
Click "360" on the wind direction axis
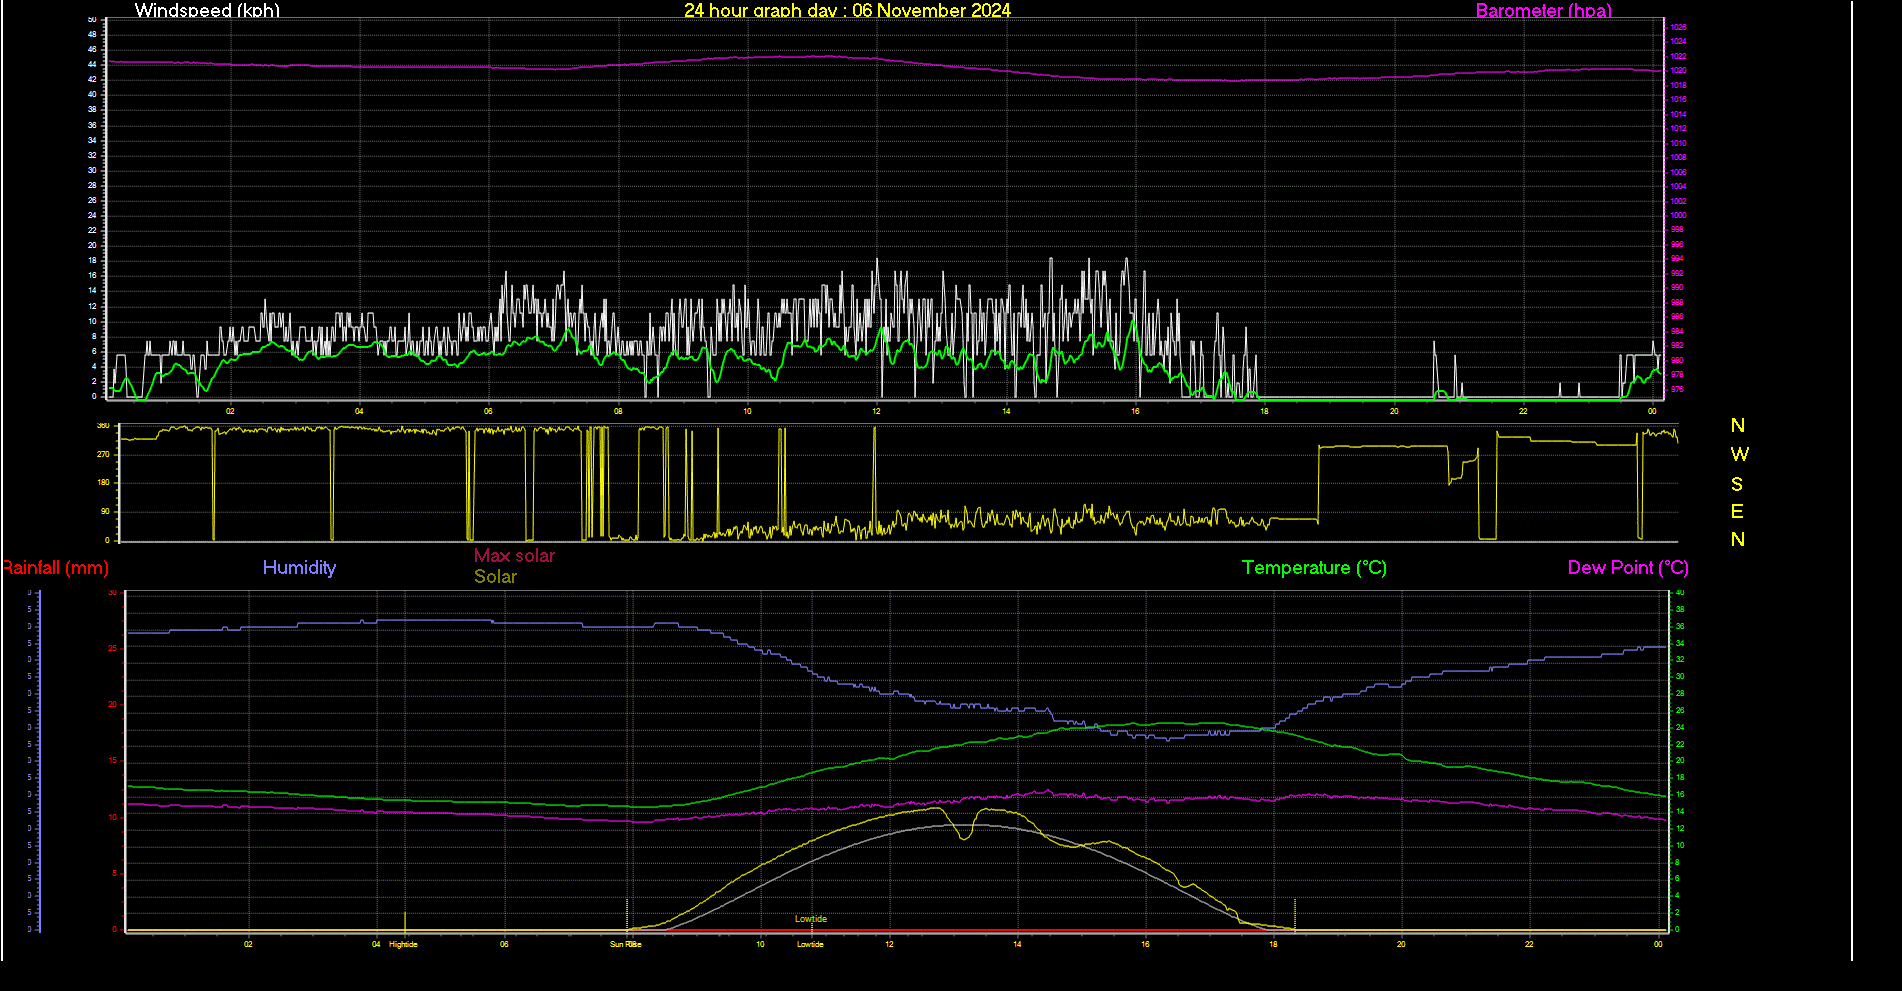(103, 425)
